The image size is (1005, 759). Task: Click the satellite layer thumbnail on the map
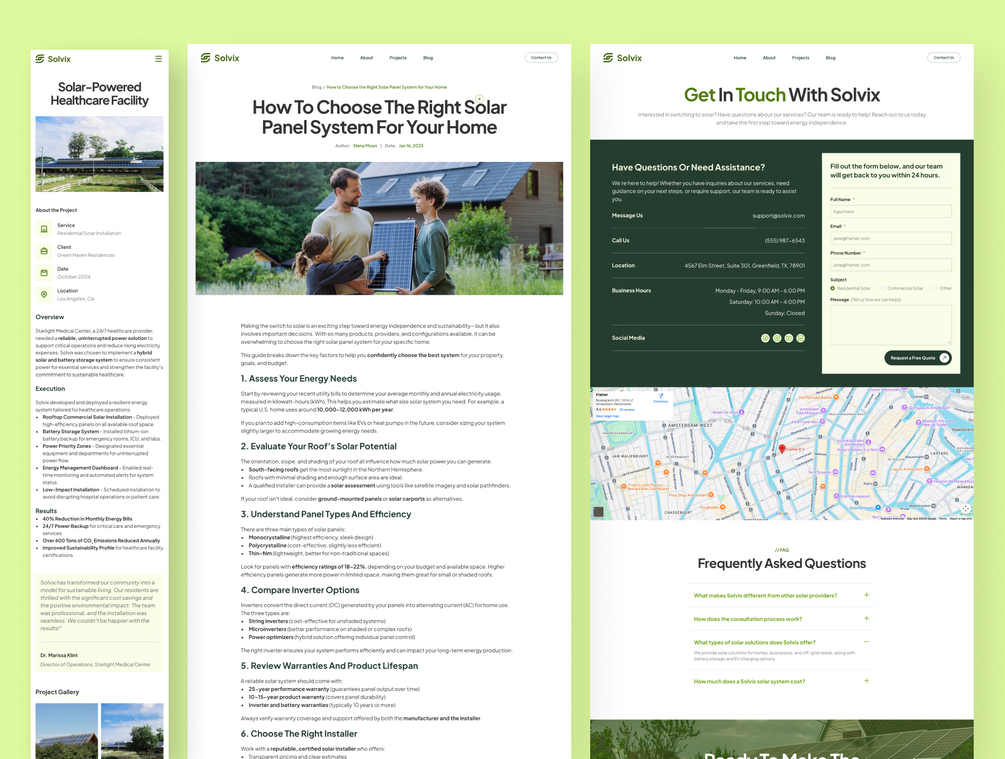pyautogui.click(x=599, y=512)
